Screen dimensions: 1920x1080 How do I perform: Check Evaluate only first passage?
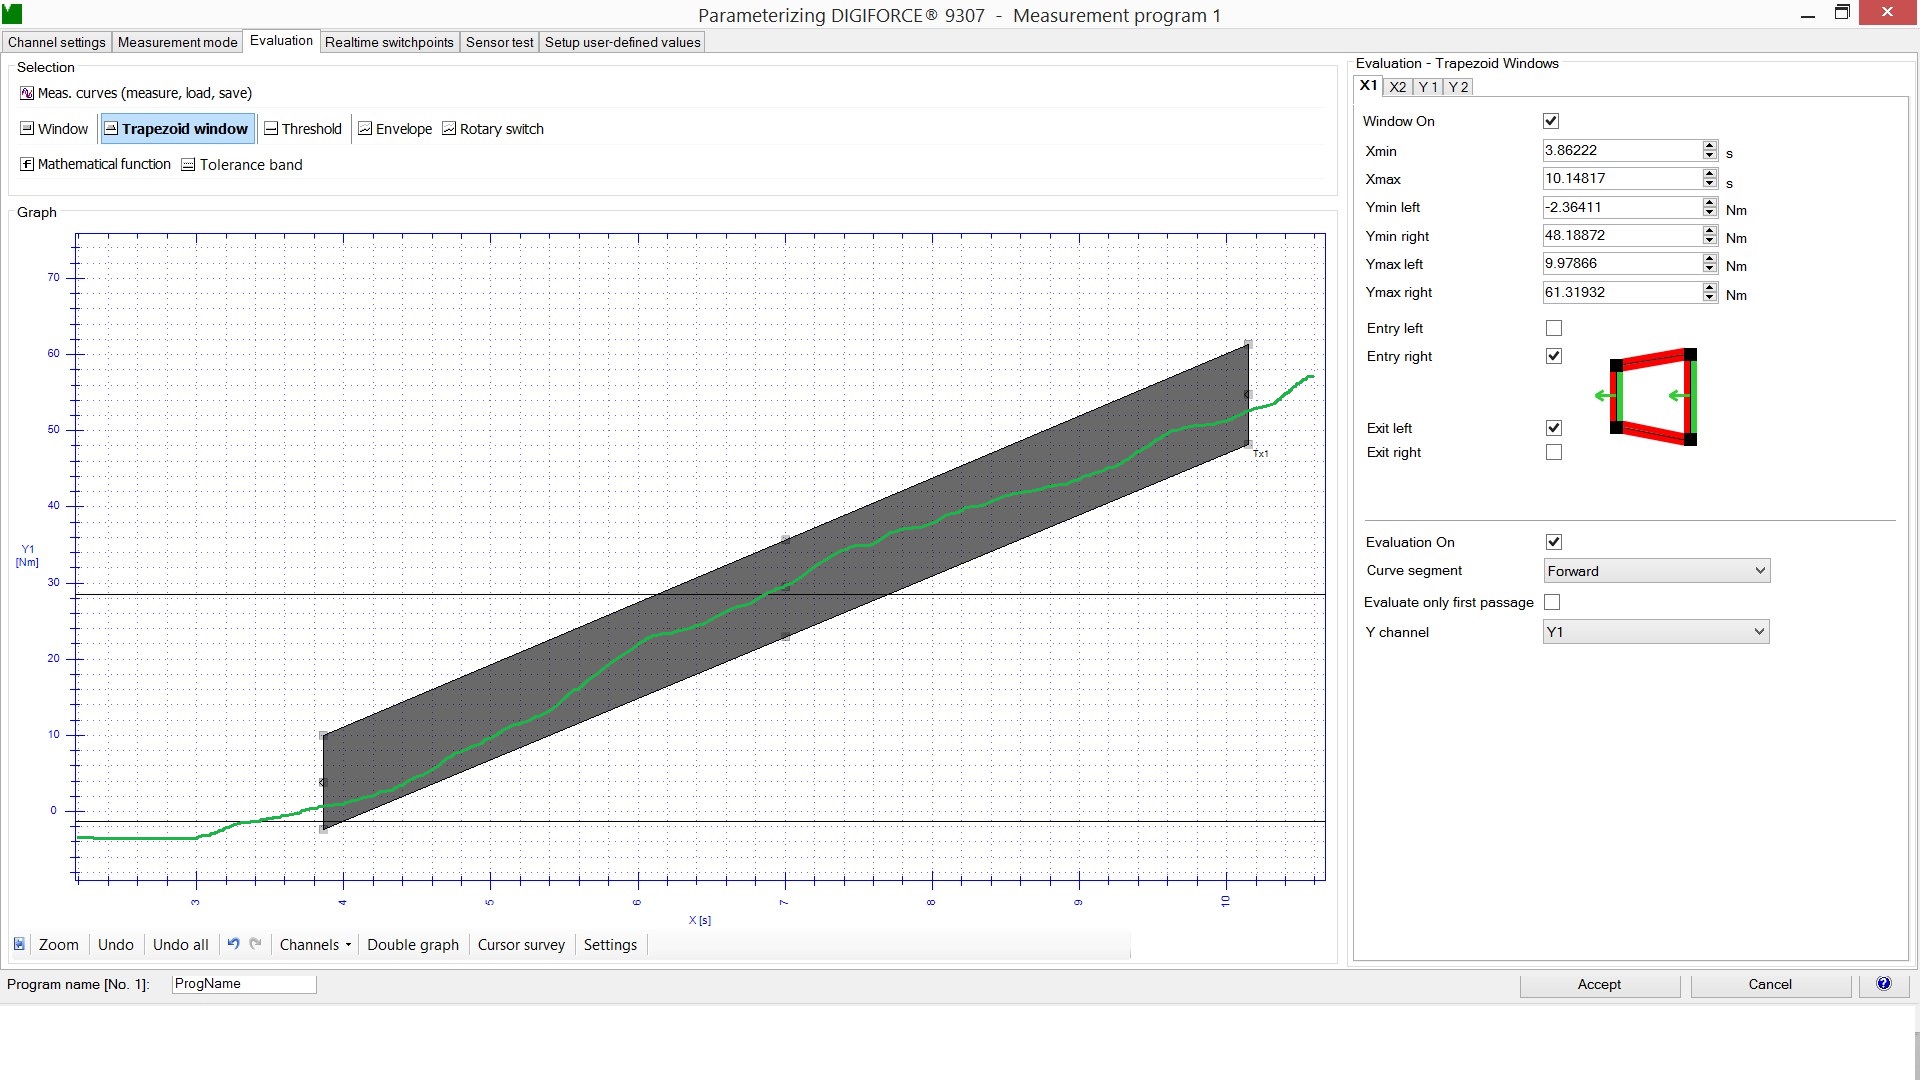click(1552, 602)
